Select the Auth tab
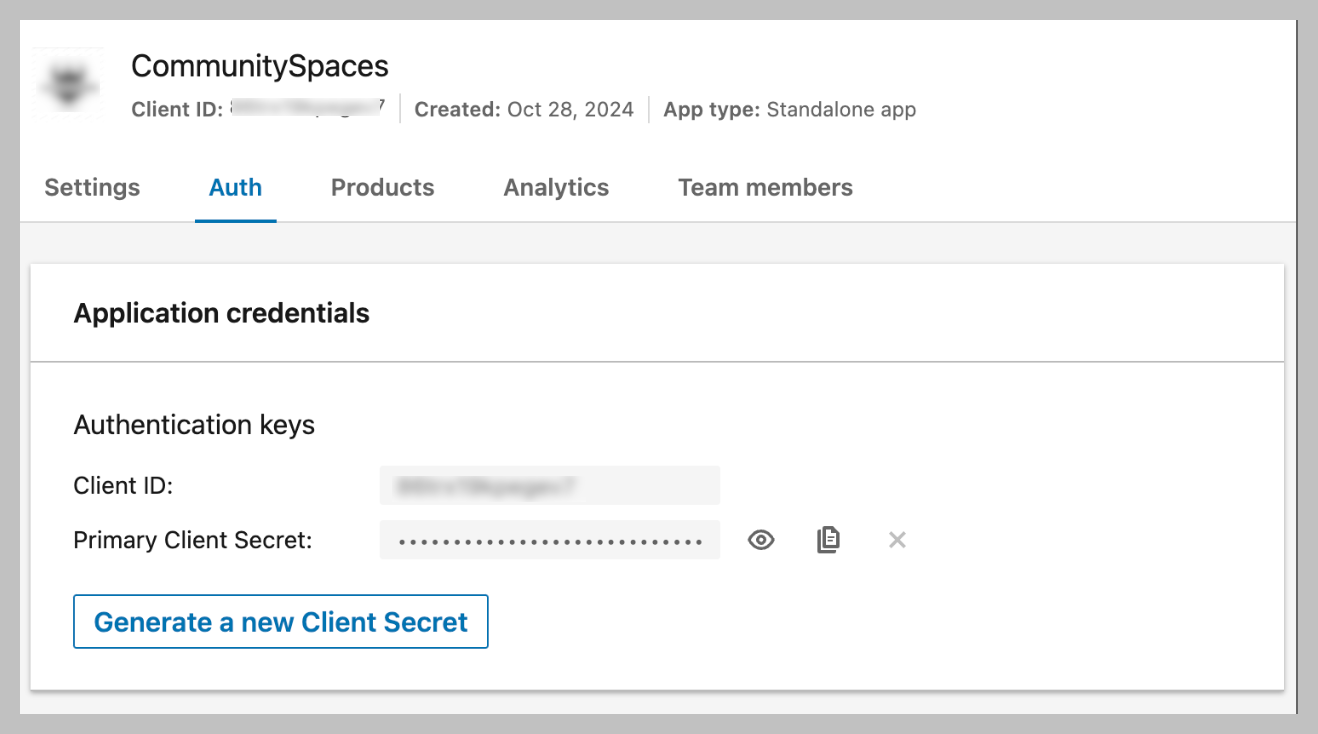The height and width of the screenshot is (734, 1318). pos(235,188)
